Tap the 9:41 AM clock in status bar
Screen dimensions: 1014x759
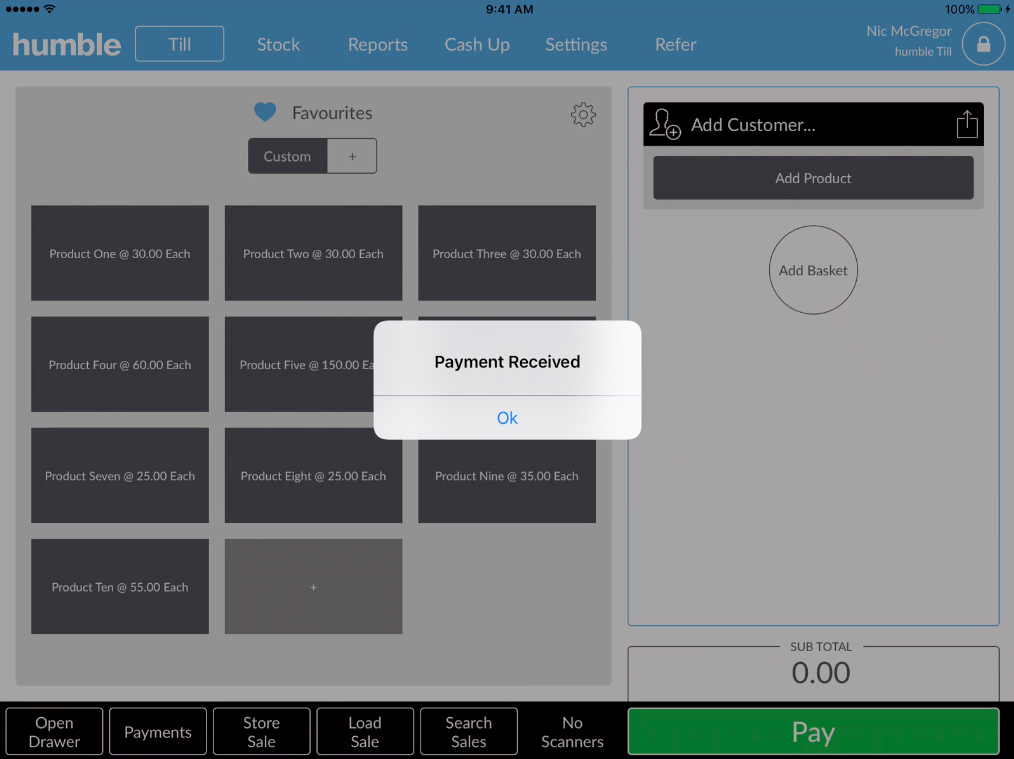tap(510, 9)
